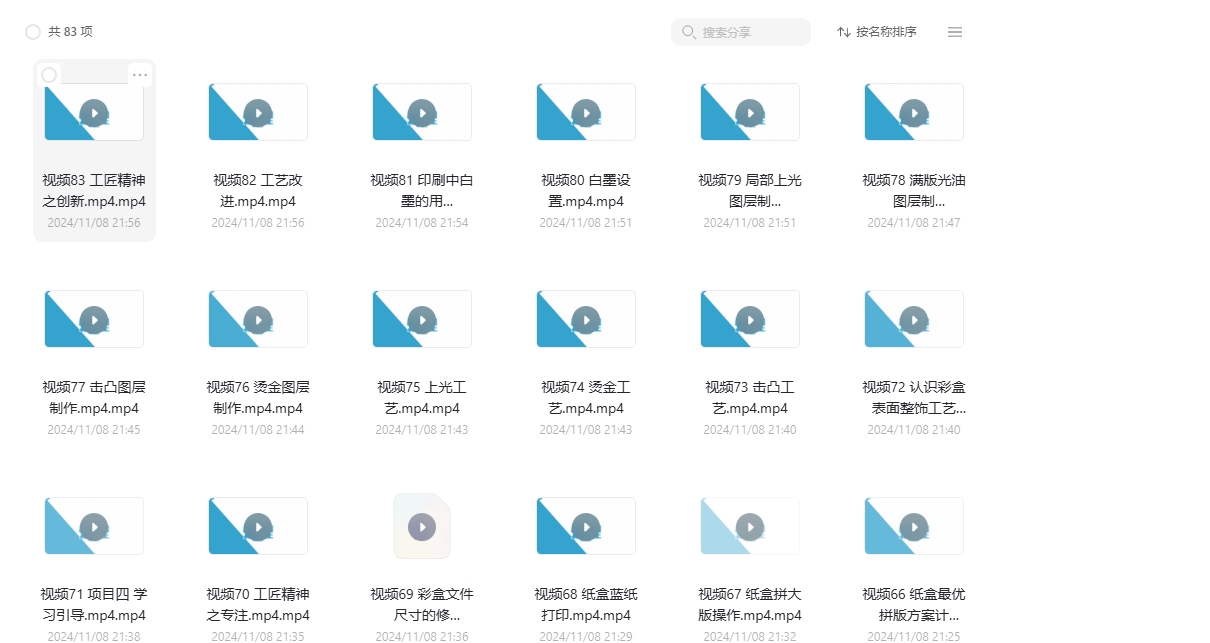The width and height of the screenshot is (1210, 643).
Task: Click the 视频71 项目四学习引导 thumbnail
Action: point(93,526)
